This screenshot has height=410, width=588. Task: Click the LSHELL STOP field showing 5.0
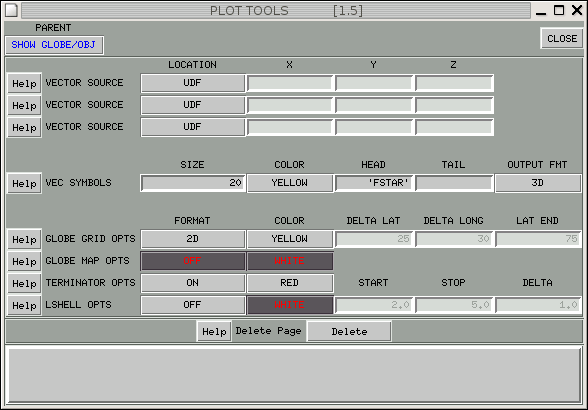[454, 305]
